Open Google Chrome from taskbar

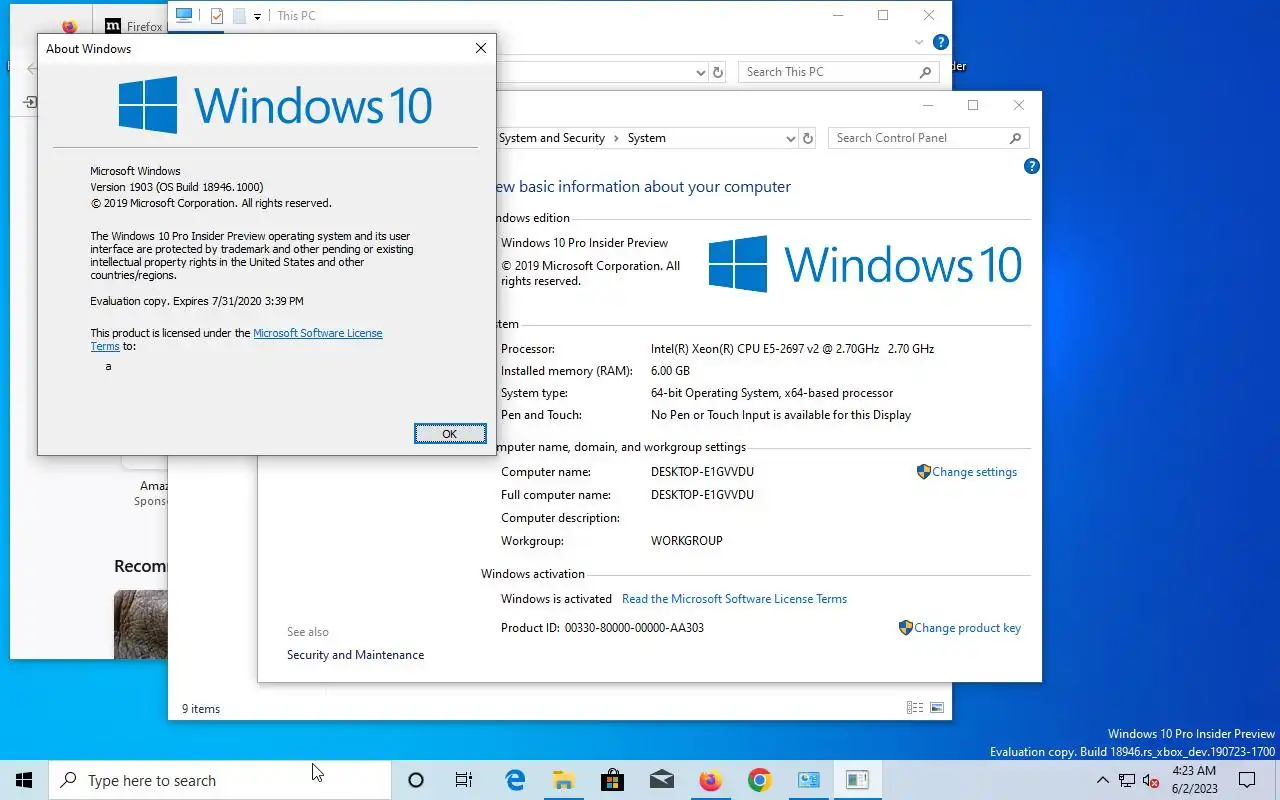[759, 780]
